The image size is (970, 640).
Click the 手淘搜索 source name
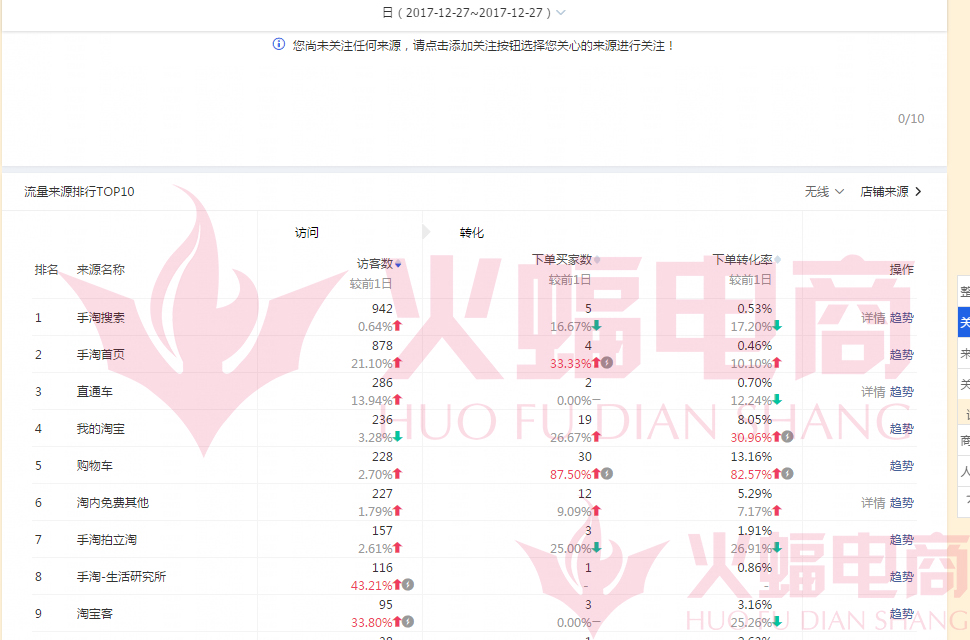pos(101,318)
